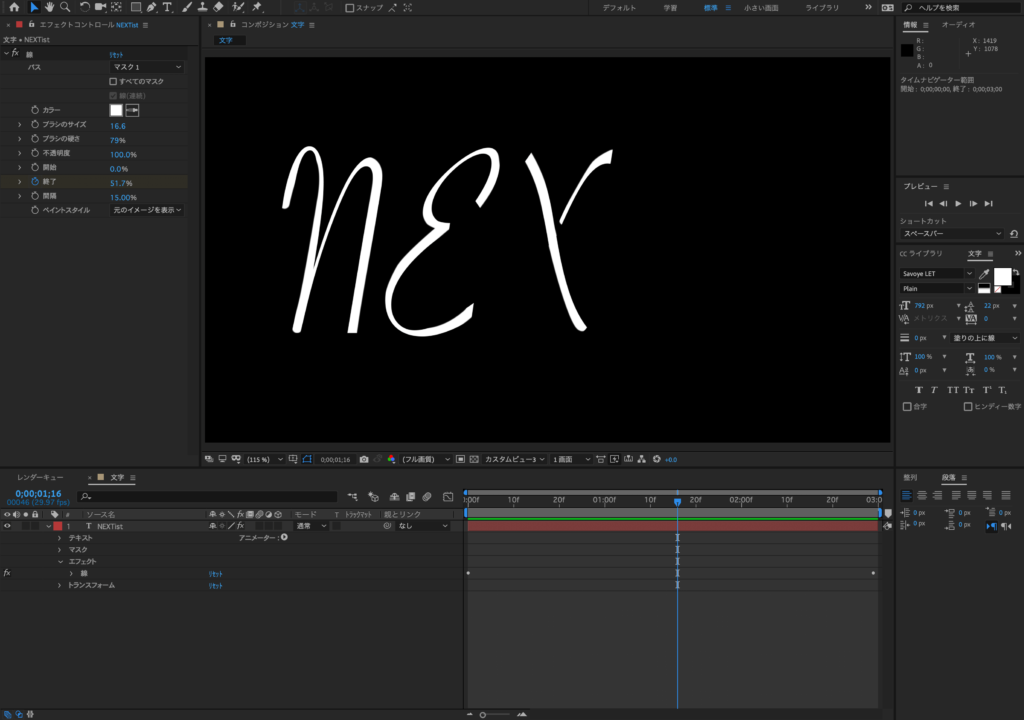1024x720 pixels.
Task: Select the Type (T) tool
Action: coord(168,7)
